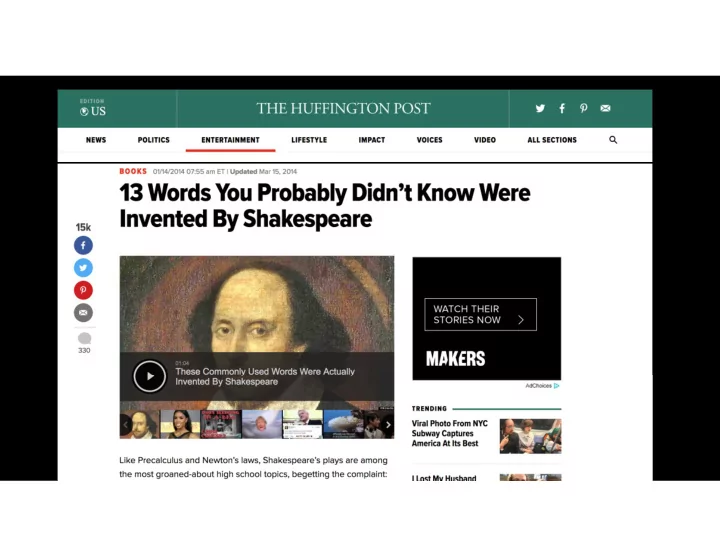Pin article with red Pinterest sidebar button

click(83, 290)
